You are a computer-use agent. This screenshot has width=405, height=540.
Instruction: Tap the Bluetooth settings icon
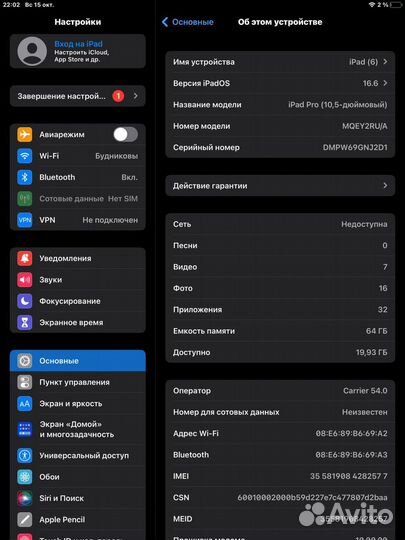(x=25, y=177)
